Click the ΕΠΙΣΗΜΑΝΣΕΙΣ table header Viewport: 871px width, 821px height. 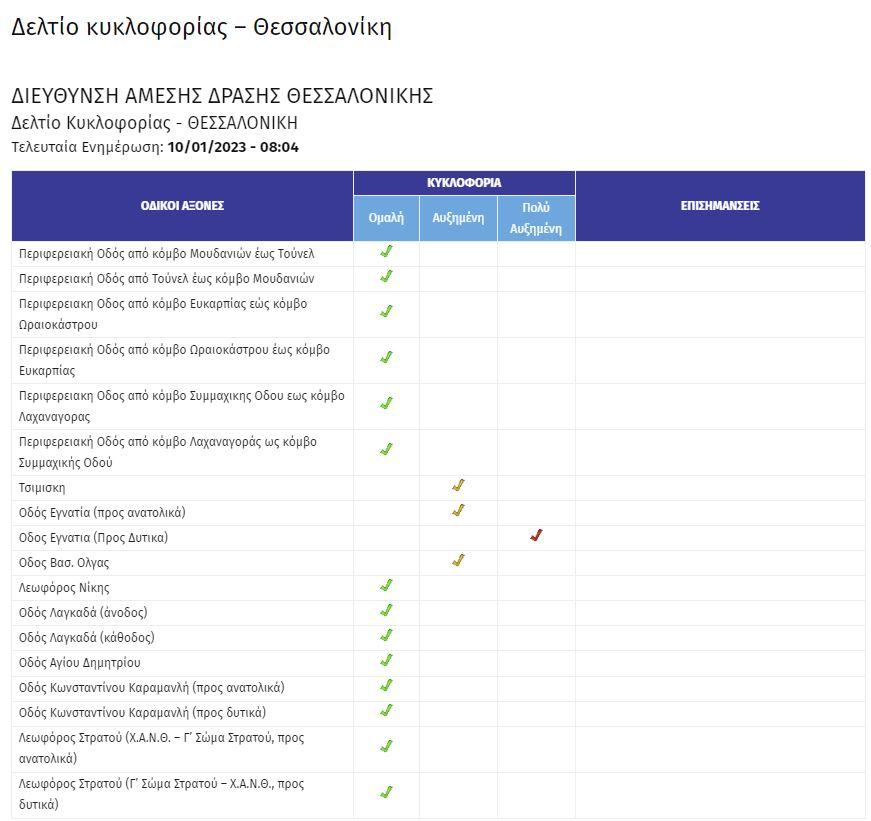(x=720, y=206)
